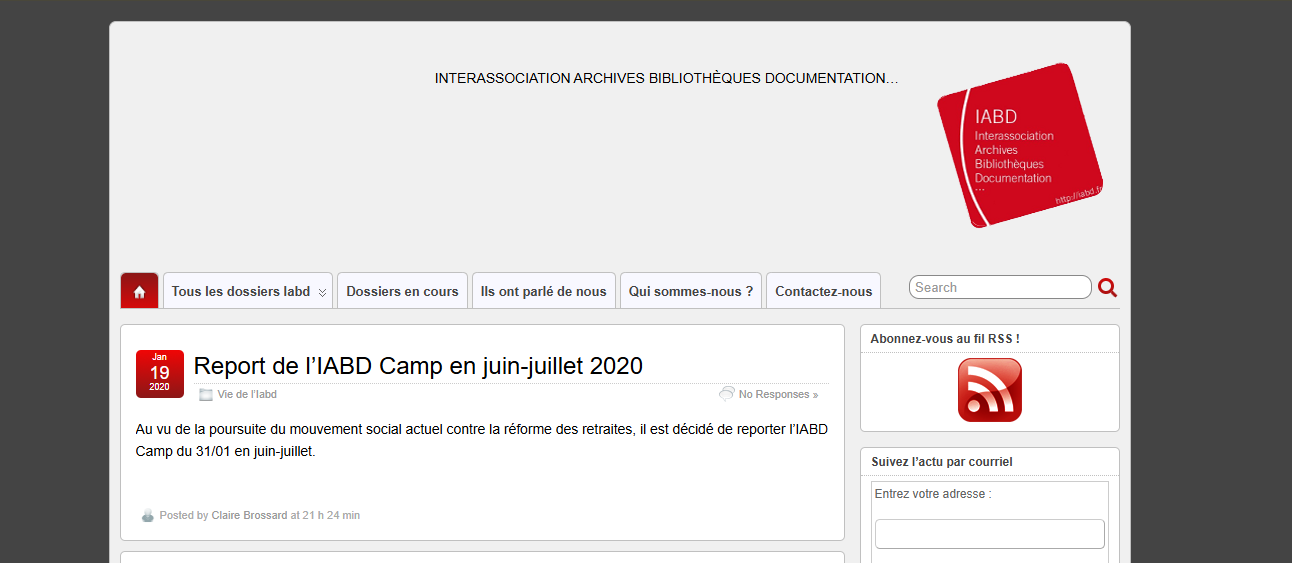Click the Interassociation Archives Bibliothèques Documentation header
1292x563 pixels.
666,78
